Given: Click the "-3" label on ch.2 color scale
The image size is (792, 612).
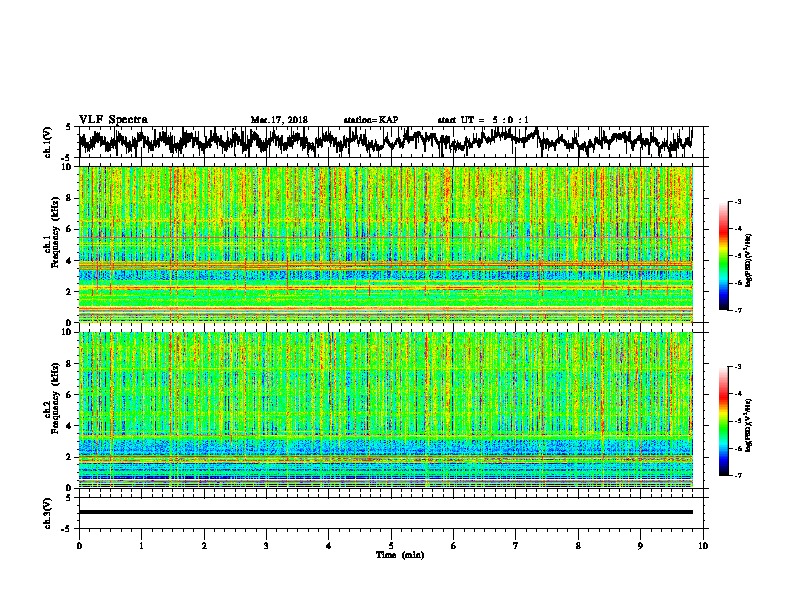Looking at the screenshot, I should (737, 367).
